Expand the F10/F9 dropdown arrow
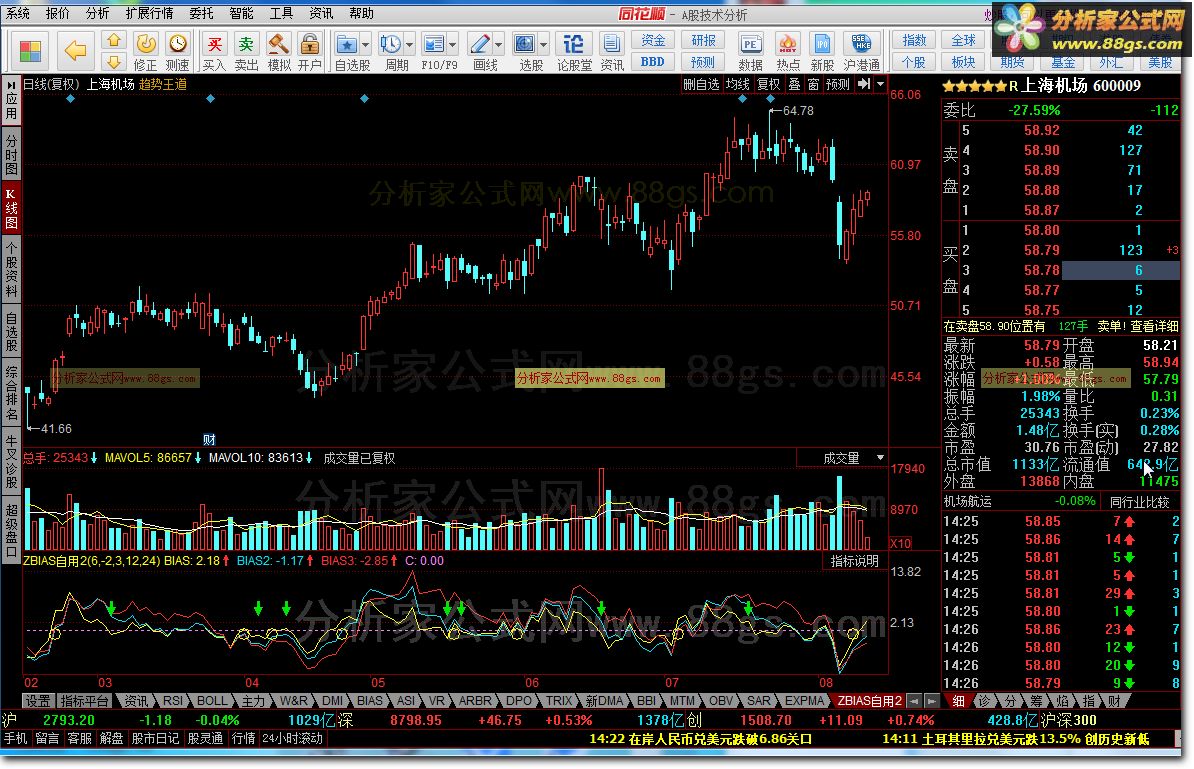This screenshot has width=1194, height=769. pyautogui.click(x=452, y=44)
